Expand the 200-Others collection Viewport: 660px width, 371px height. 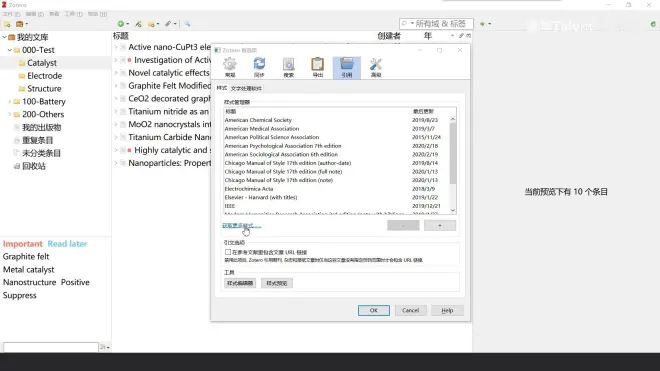10,114
